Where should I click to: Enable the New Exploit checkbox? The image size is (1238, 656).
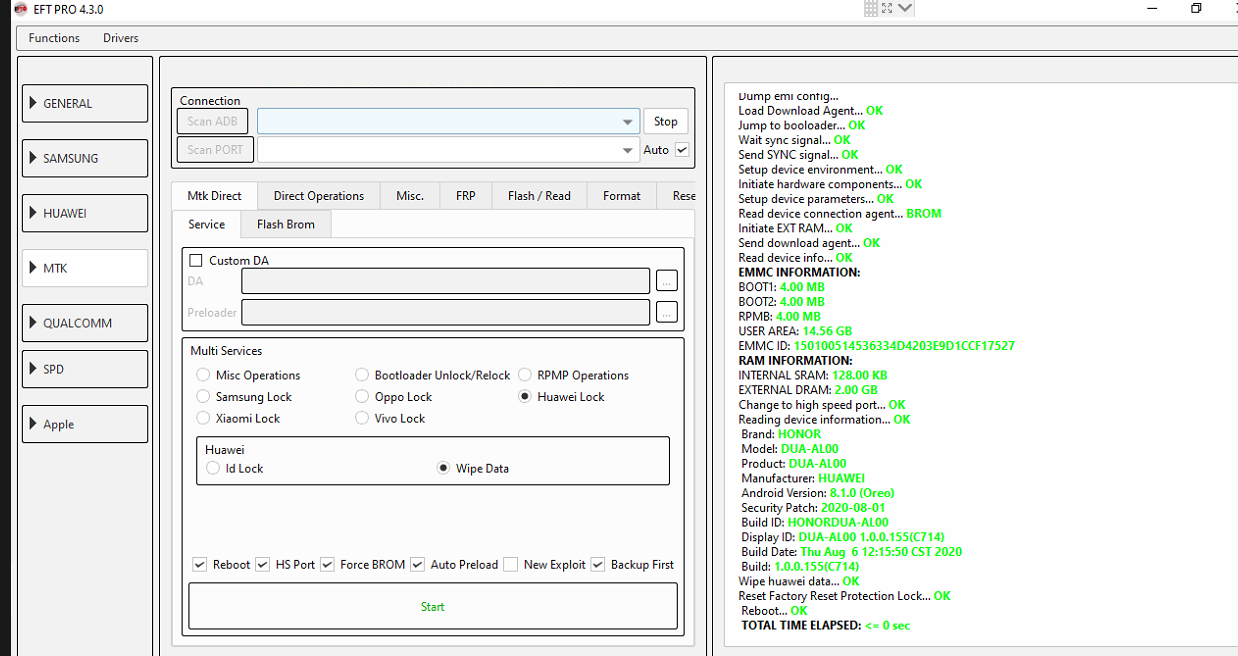(511, 565)
